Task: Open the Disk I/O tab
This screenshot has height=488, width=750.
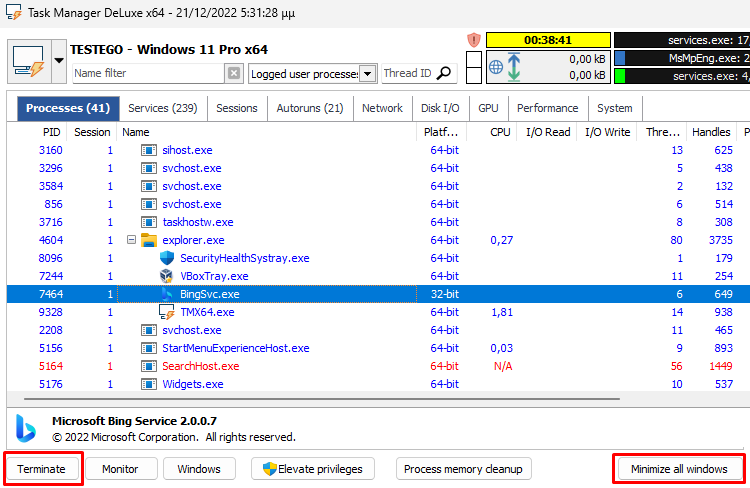Action: [x=440, y=108]
